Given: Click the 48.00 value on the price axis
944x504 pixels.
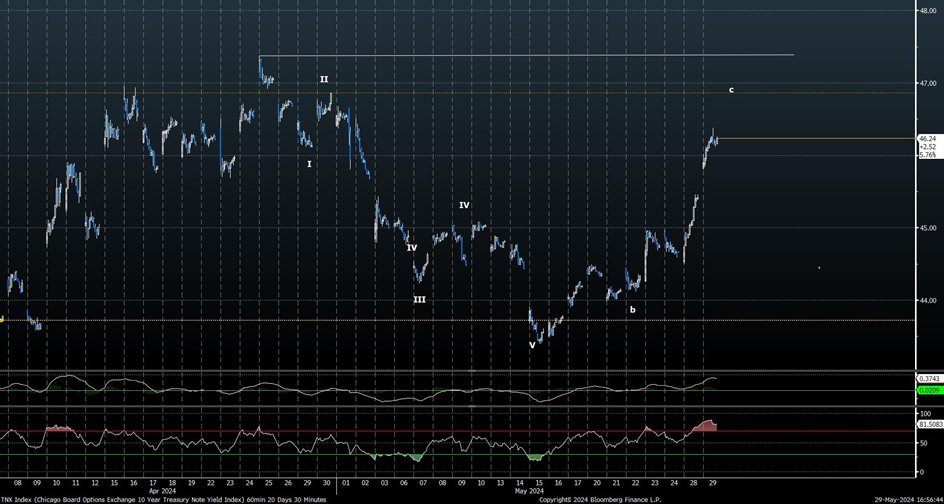Looking at the screenshot, I should [927, 10].
